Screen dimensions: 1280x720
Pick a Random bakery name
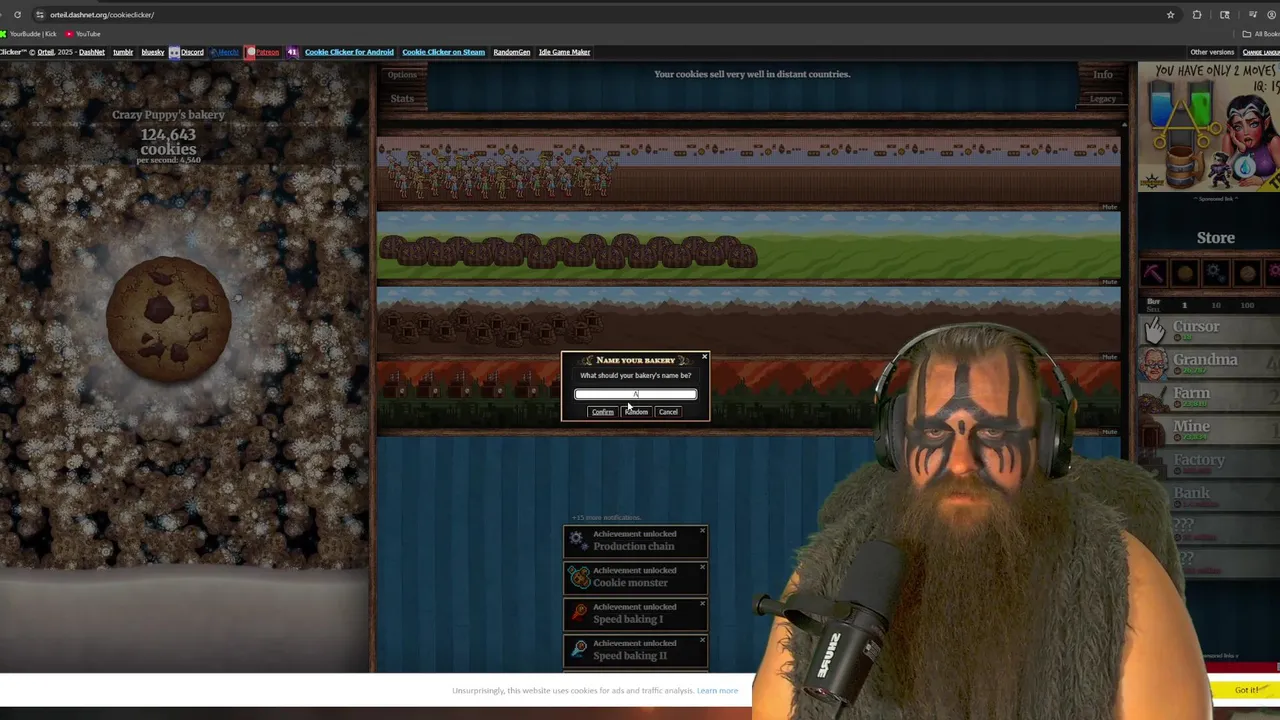636,412
